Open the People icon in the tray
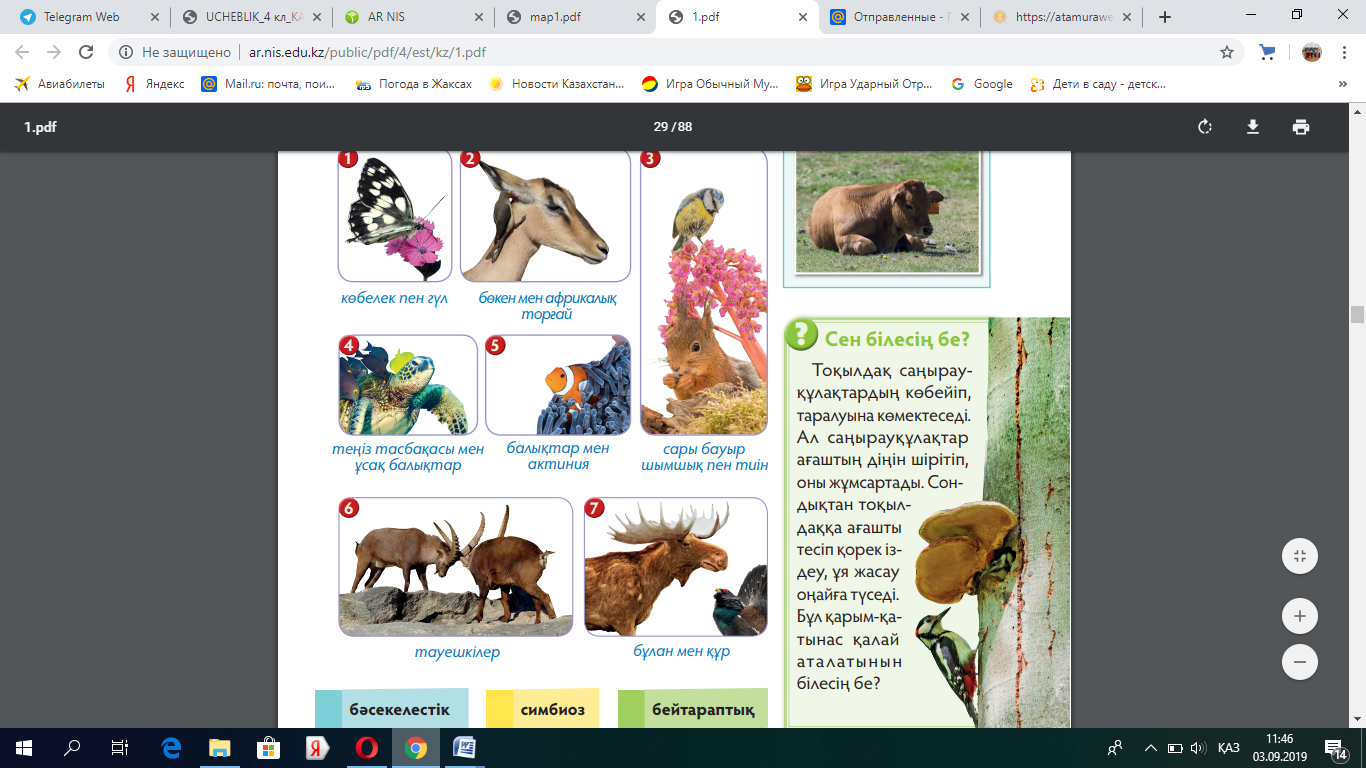 pyautogui.click(x=1115, y=747)
